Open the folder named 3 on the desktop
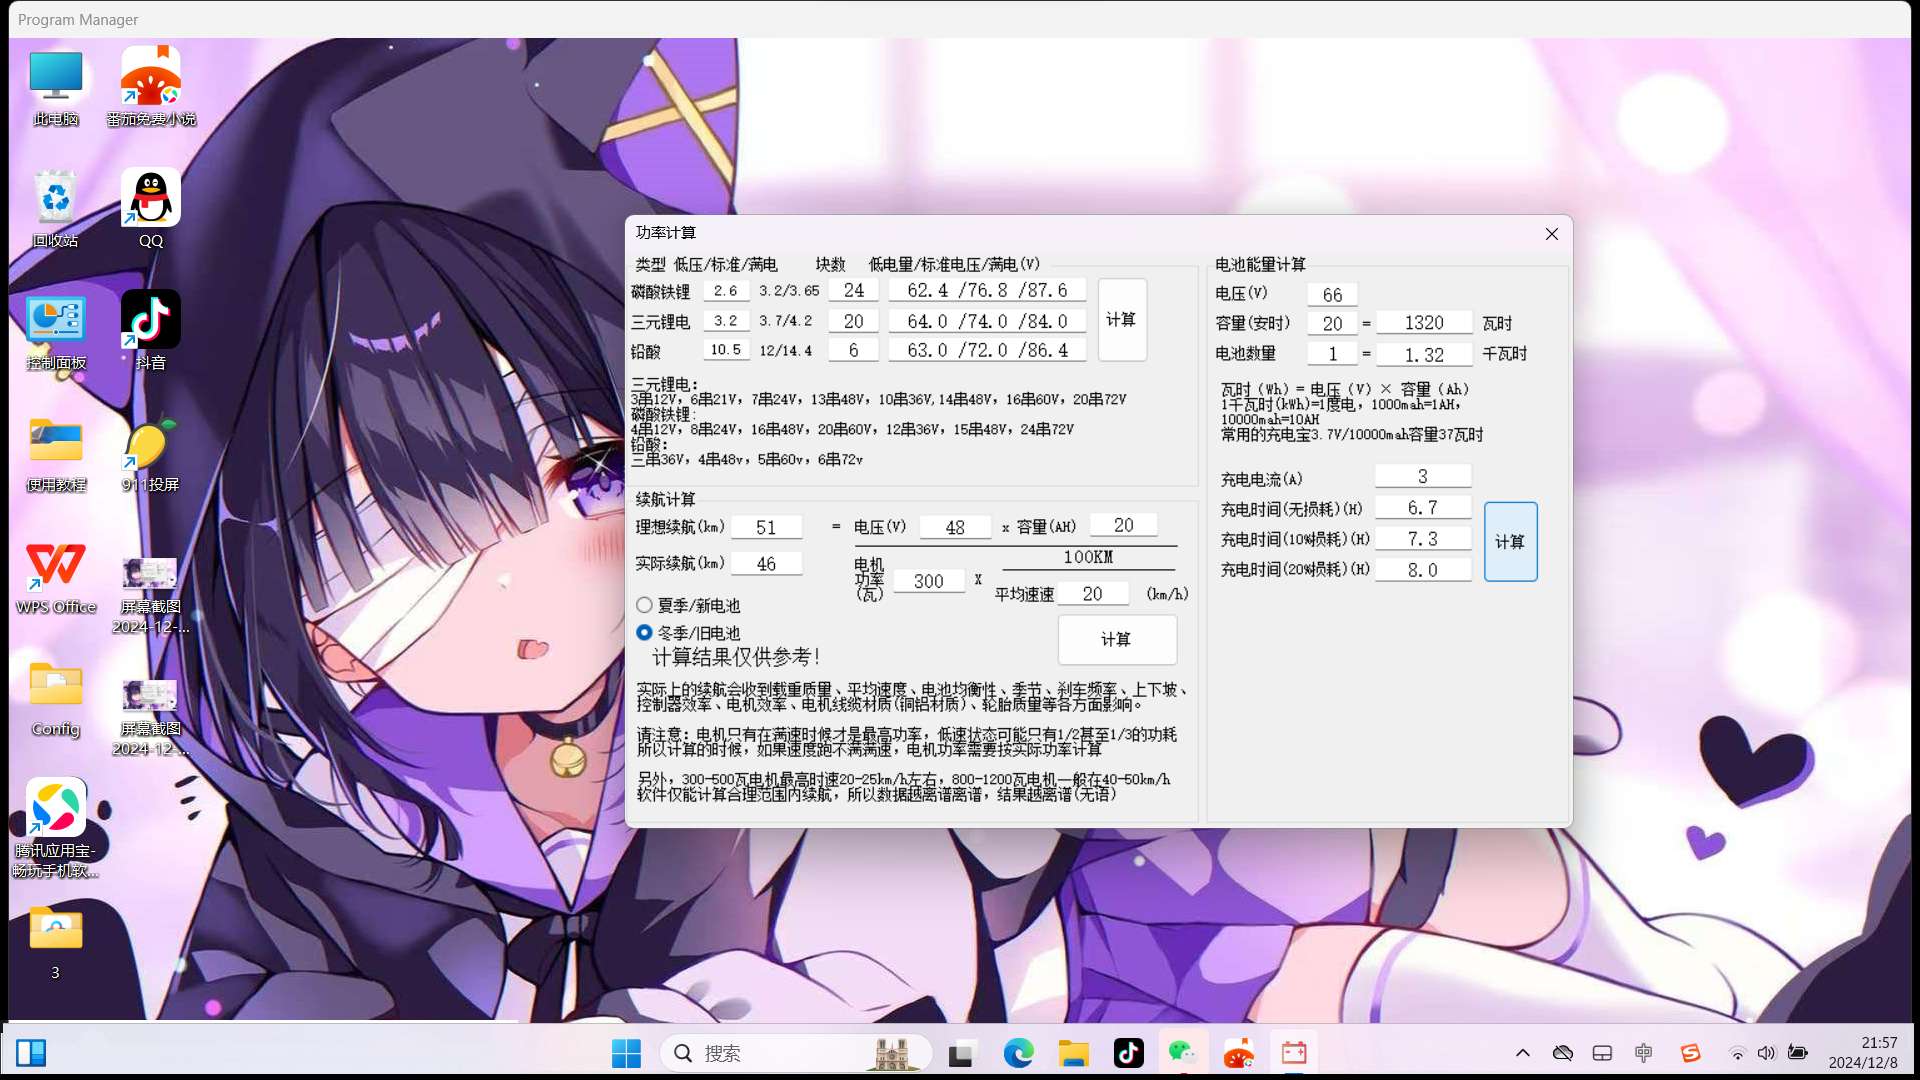 coord(55,941)
